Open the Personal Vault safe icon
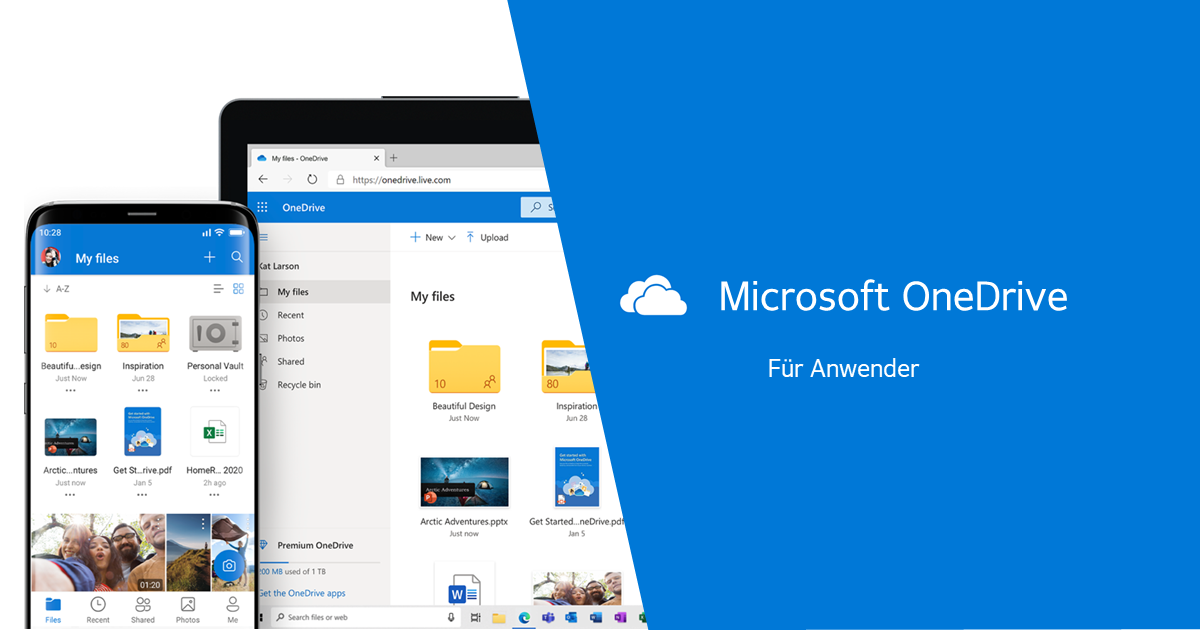Image resolution: width=1200 pixels, height=630 pixels. pyautogui.click(x=214, y=333)
